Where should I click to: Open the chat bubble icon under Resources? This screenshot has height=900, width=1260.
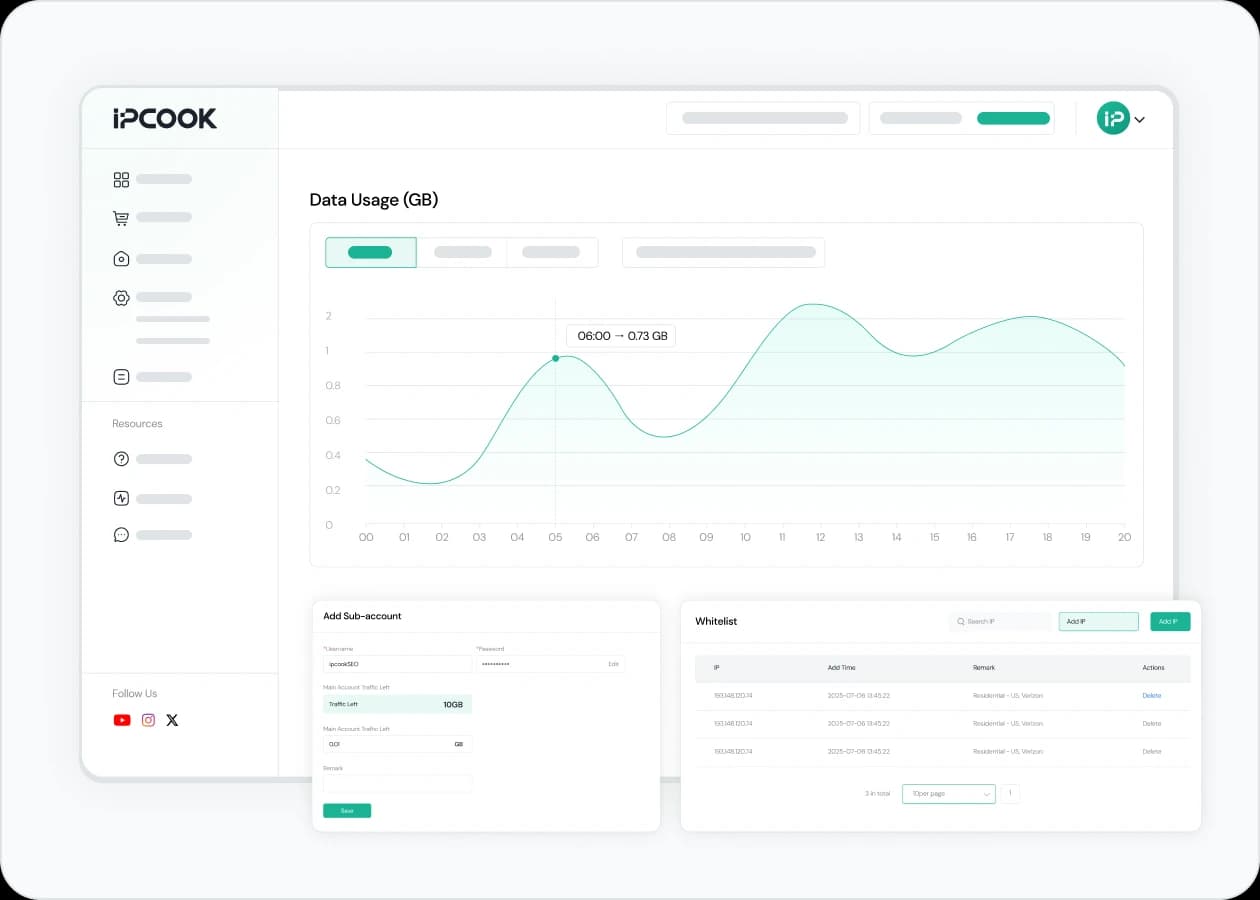[121, 534]
